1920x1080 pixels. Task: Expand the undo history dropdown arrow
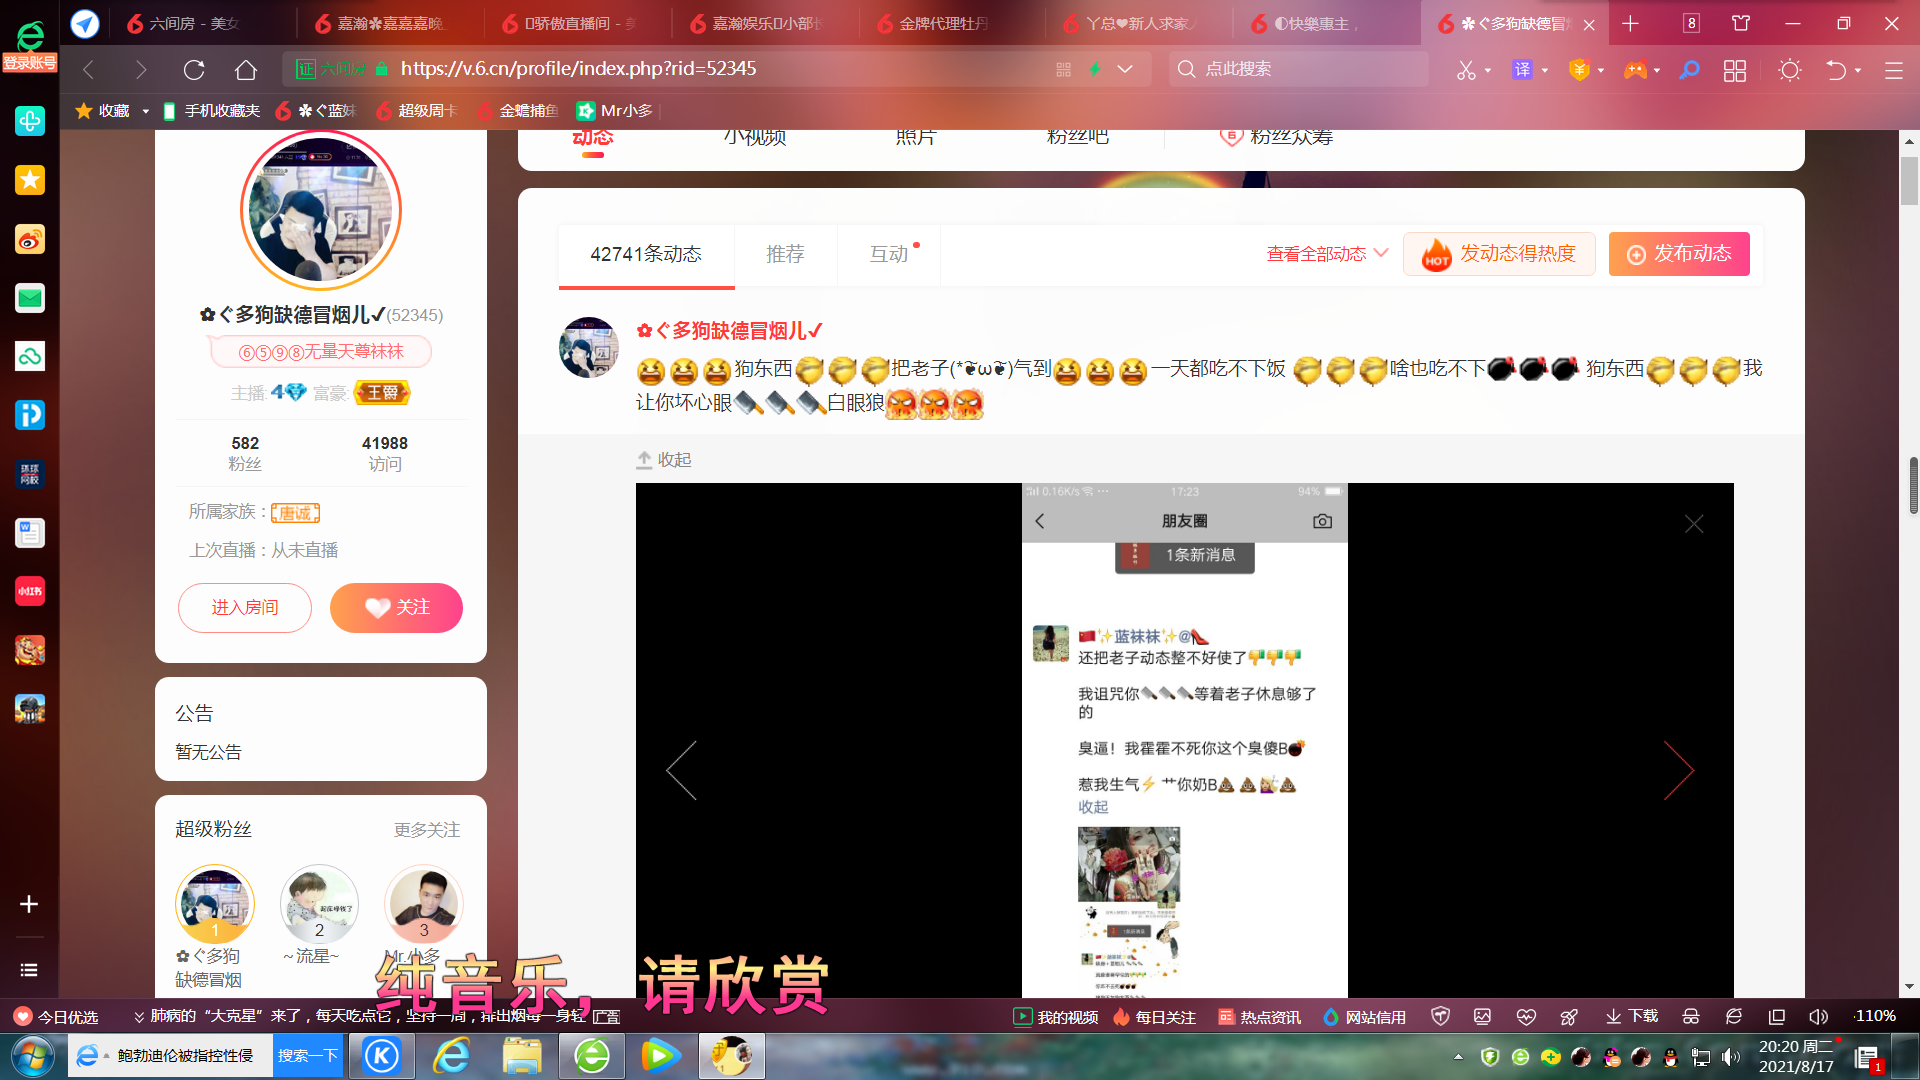tap(1858, 70)
